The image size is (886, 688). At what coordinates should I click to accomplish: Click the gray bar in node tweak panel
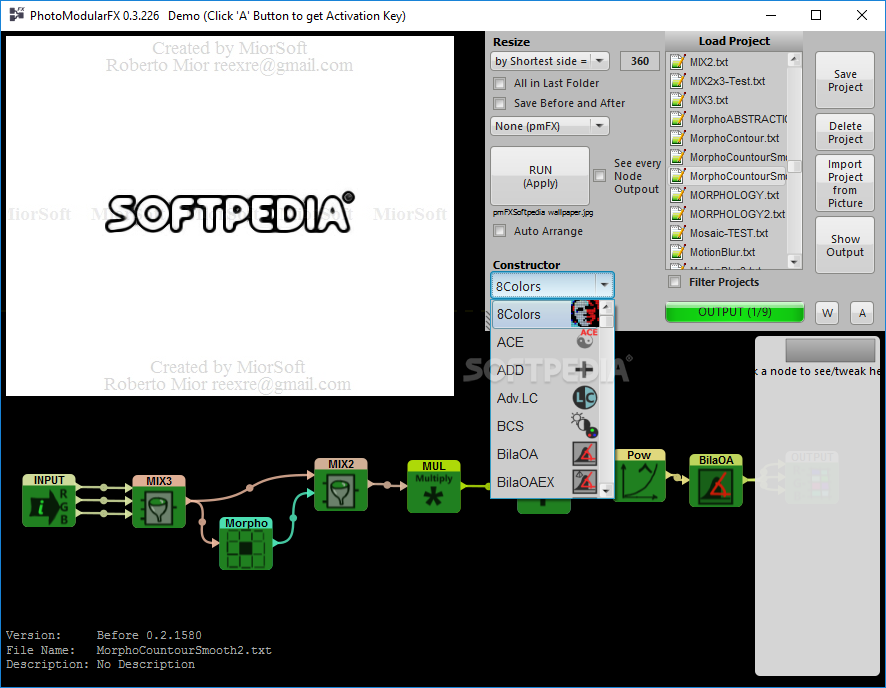pos(830,350)
